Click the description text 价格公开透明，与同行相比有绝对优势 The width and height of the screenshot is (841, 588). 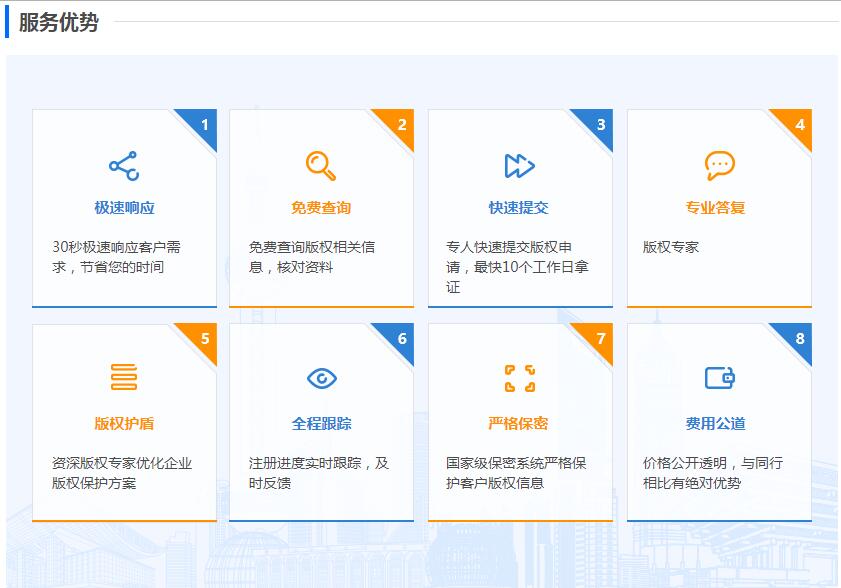[712, 473]
